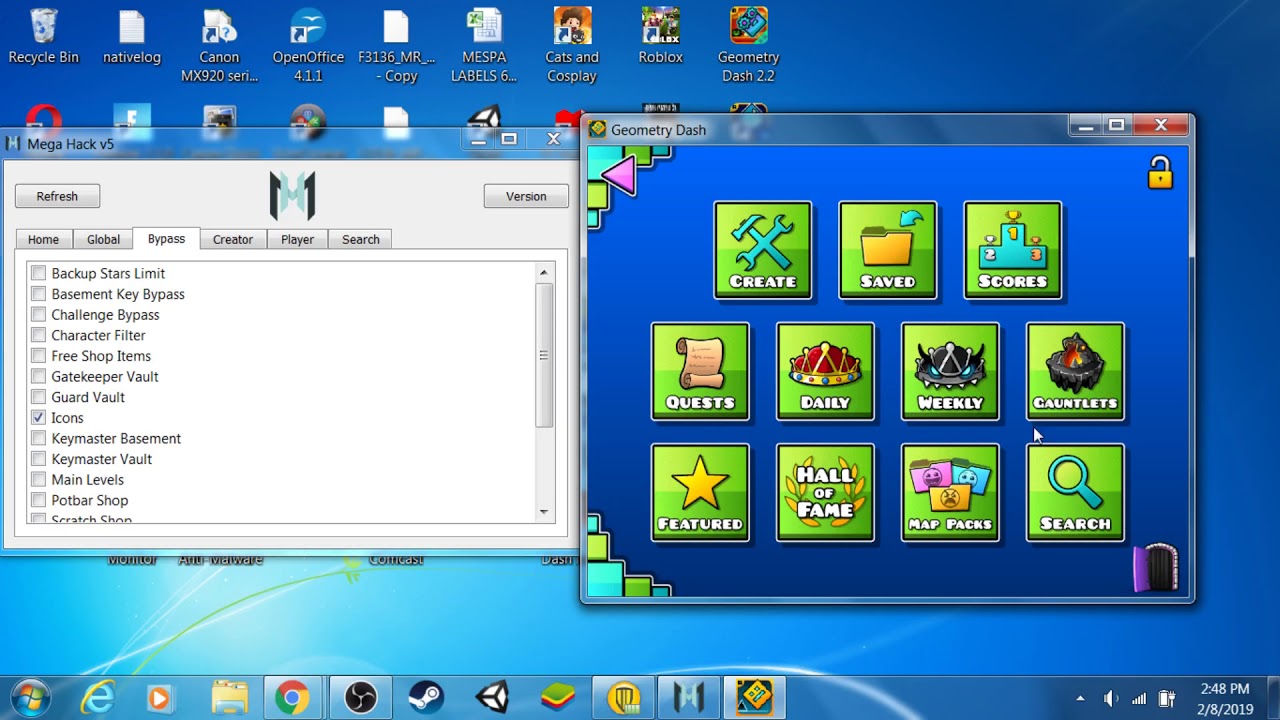Open the Weekly demon button
This screenshot has width=1280, height=720.
click(x=950, y=371)
